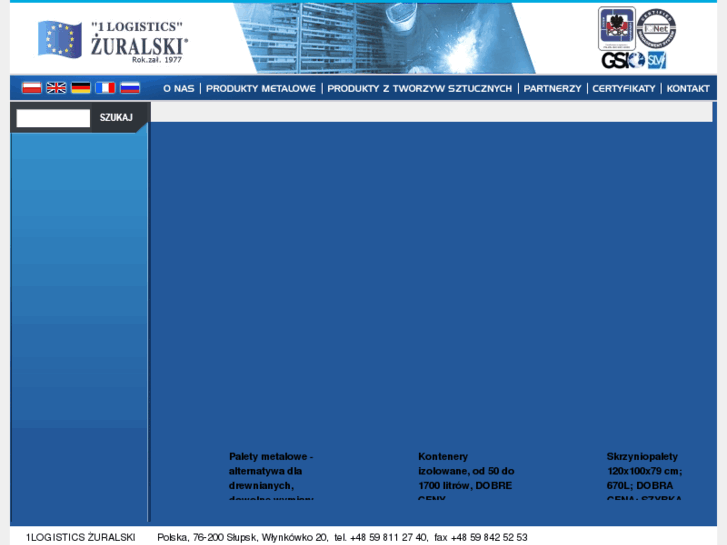The height and width of the screenshot is (545, 727).
Task: Focus the search text field
Action: pyautogui.click(x=53, y=118)
